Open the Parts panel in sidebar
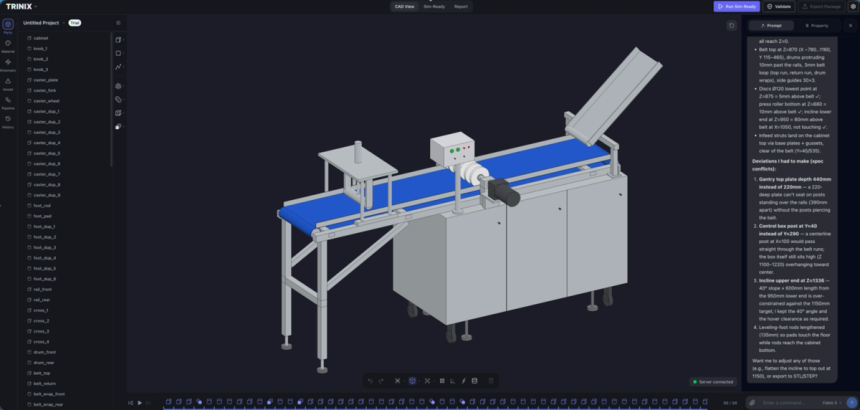This screenshot has width=860, height=410. (8, 26)
